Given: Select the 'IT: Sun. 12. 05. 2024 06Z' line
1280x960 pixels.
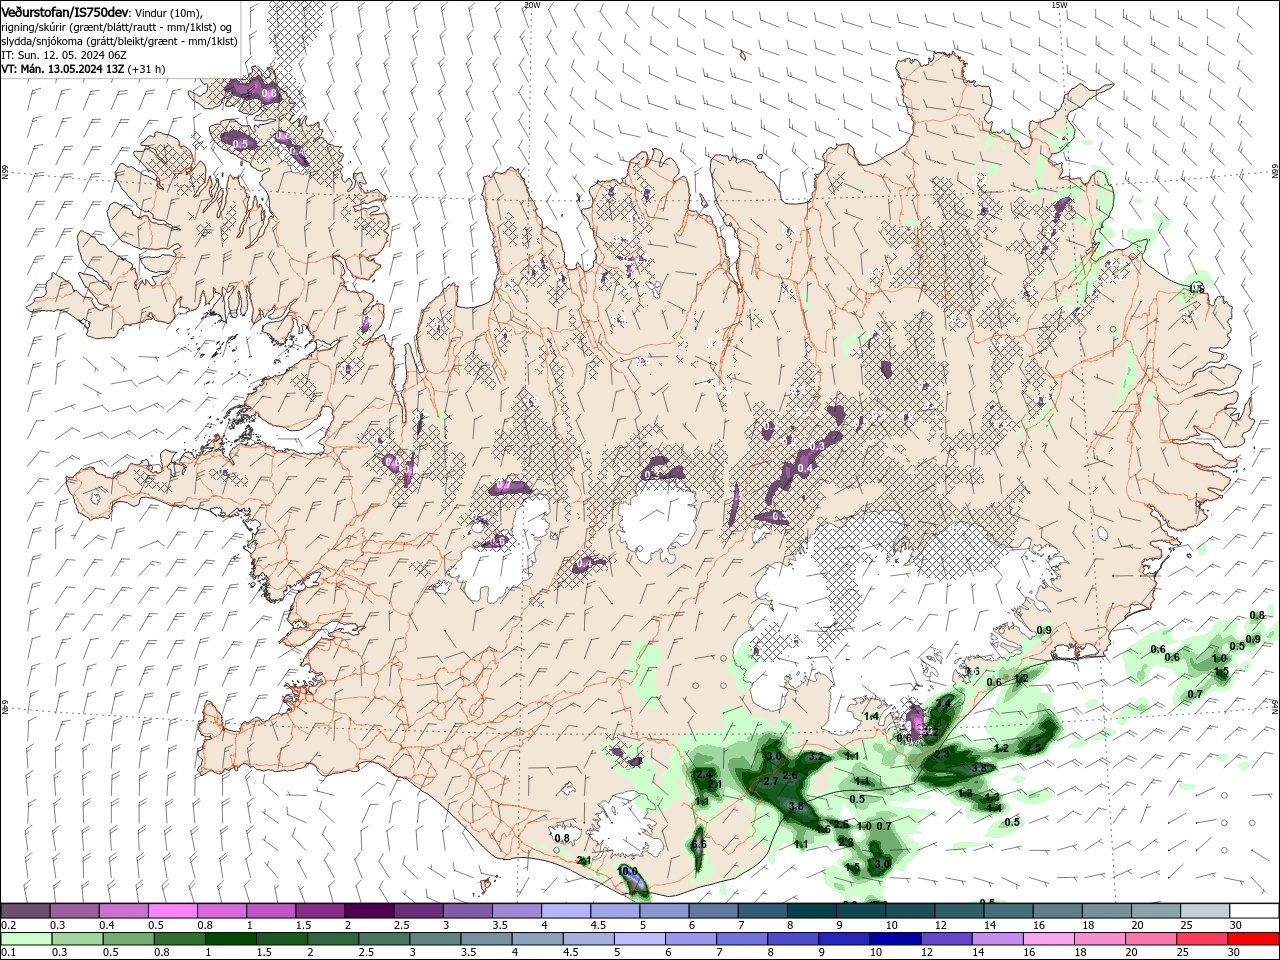Looking at the screenshot, I should (62, 55).
